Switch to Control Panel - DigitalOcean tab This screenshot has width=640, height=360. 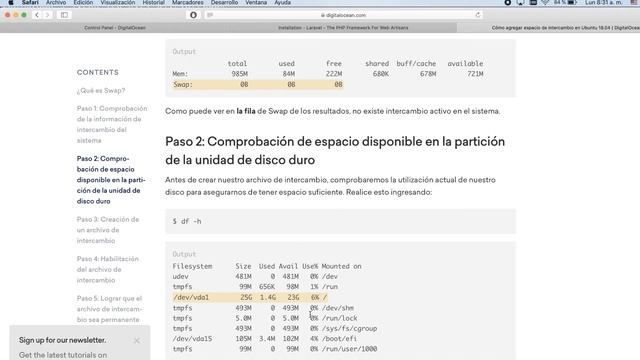coord(115,28)
